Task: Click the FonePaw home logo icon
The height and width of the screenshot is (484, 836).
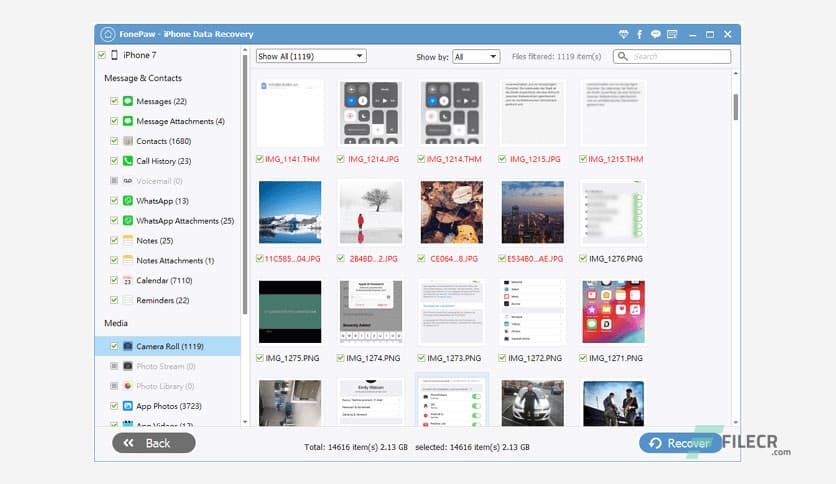Action: tap(107, 34)
